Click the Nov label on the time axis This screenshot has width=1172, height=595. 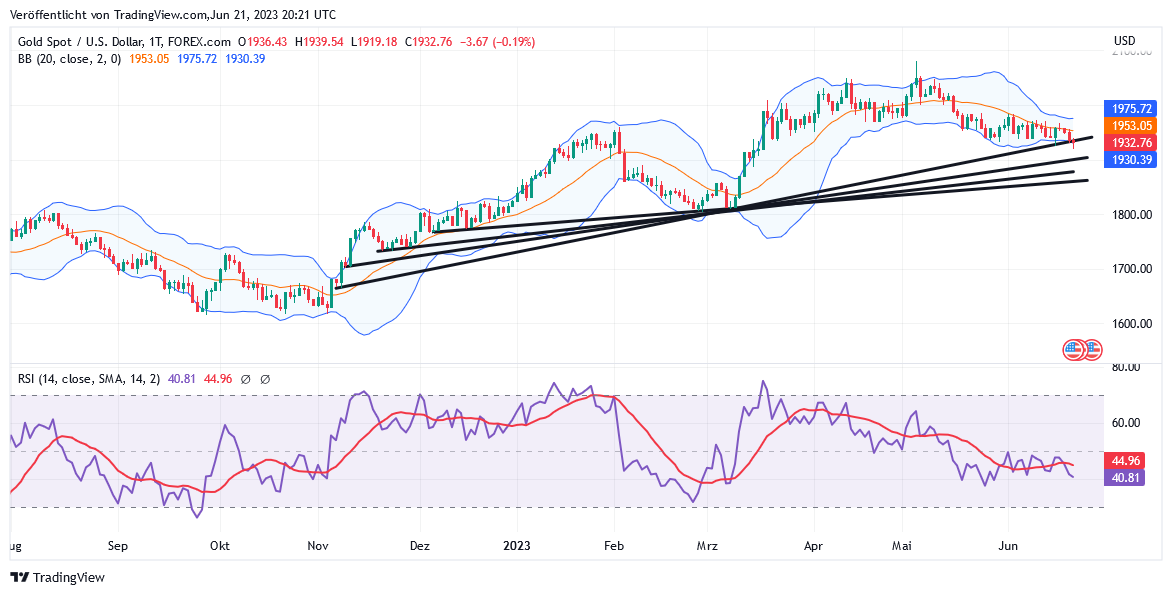pos(318,546)
